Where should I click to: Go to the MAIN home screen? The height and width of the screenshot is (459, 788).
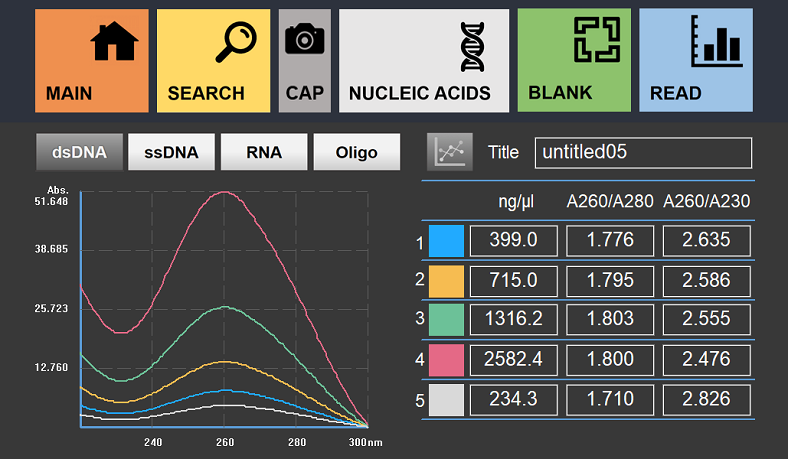91,60
